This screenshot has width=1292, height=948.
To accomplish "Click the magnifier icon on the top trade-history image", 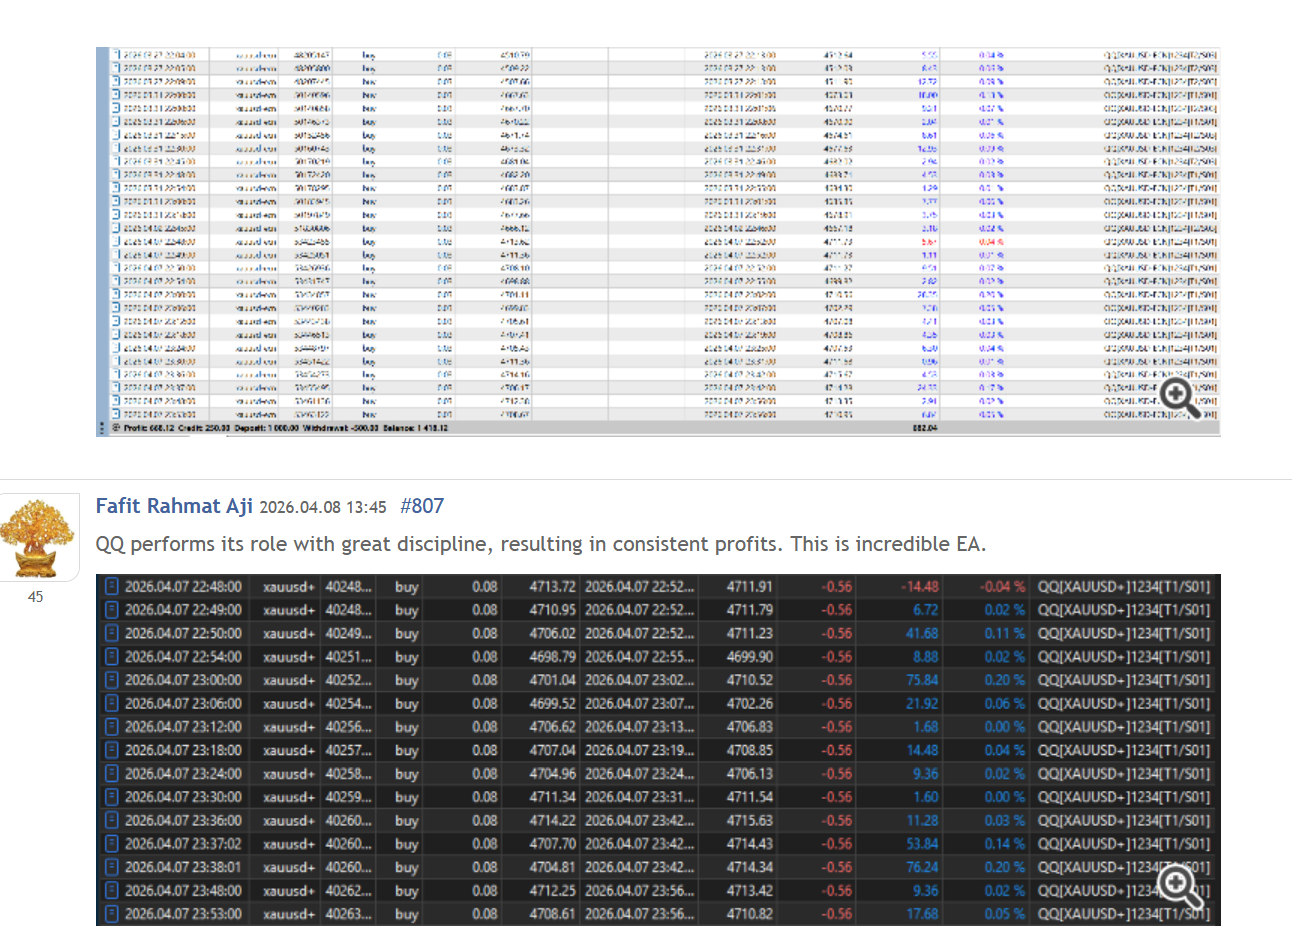I will (x=1180, y=398).
